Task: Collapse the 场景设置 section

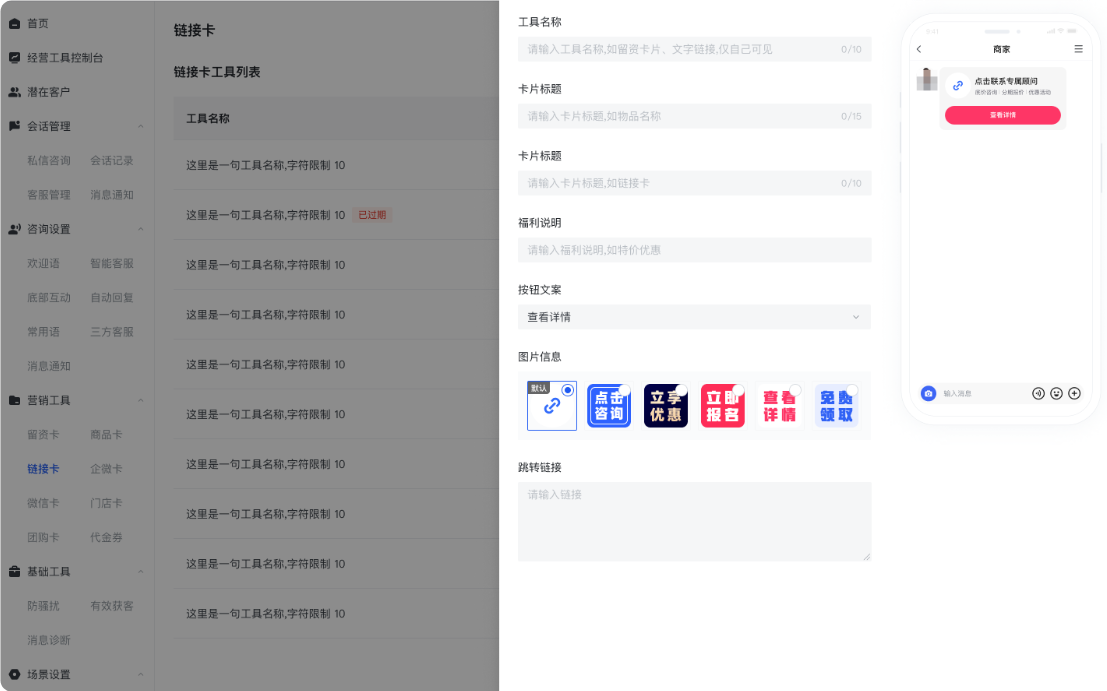Action: click(140, 674)
